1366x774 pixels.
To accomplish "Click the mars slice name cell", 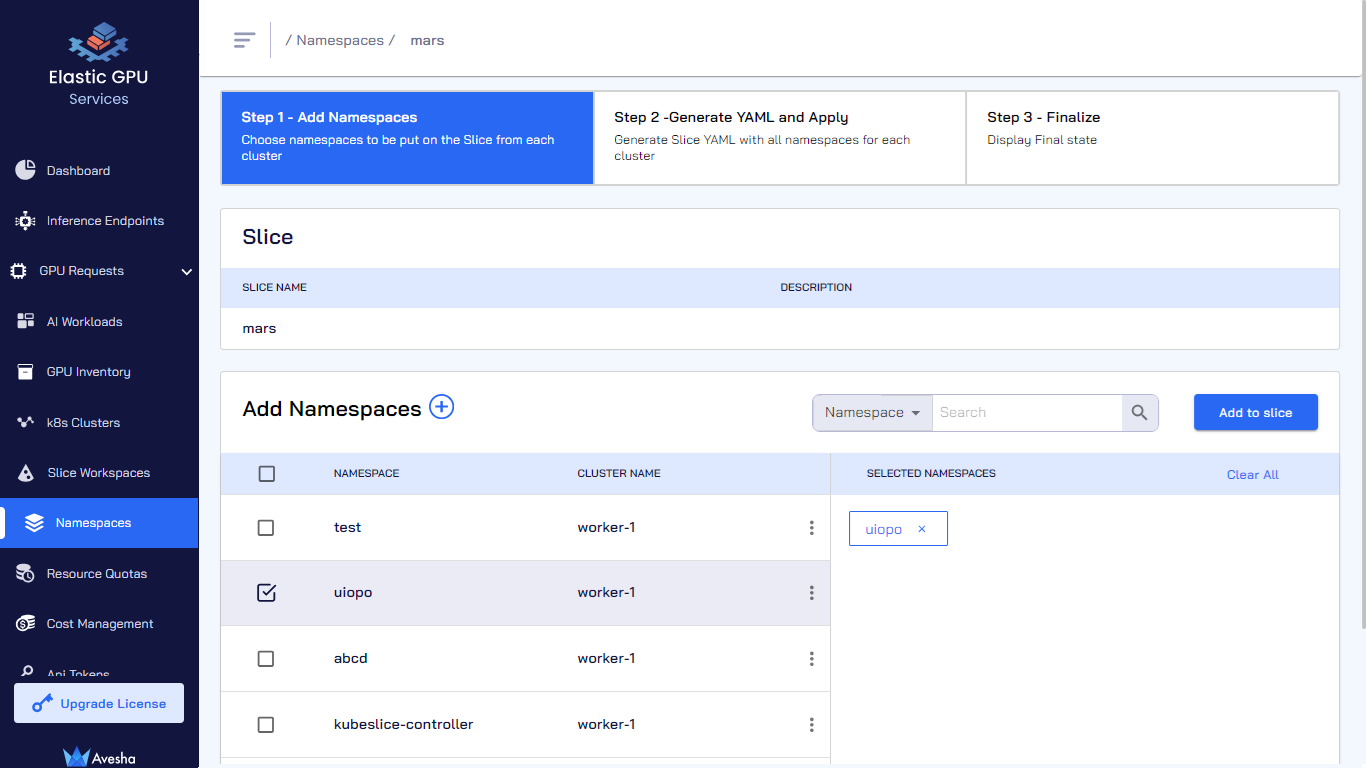I will [259, 328].
